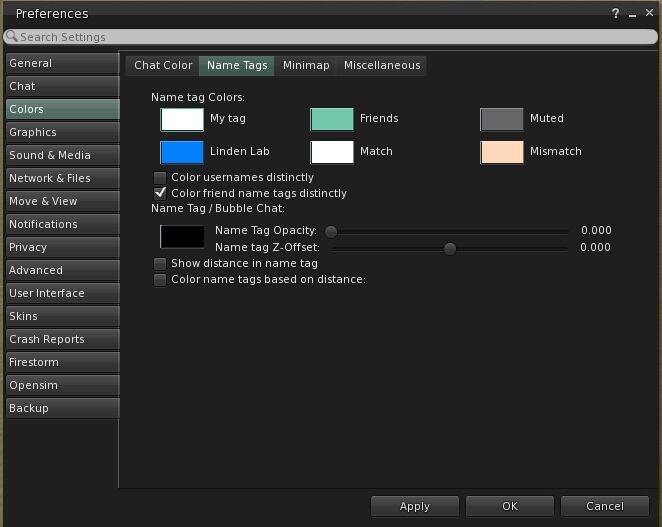Select the Skins section

(63, 316)
